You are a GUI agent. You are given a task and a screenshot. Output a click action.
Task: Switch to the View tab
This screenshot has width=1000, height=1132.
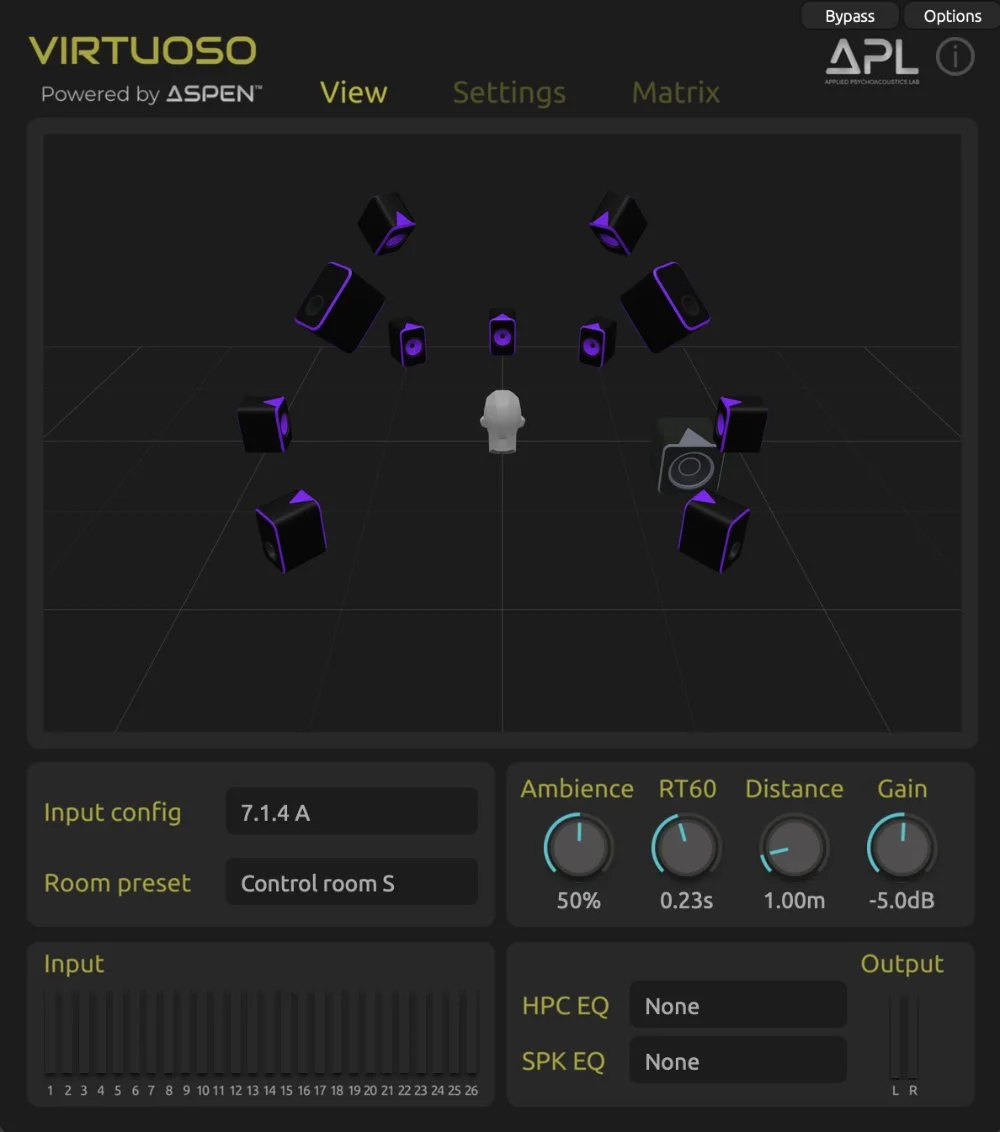(x=354, y=92)
